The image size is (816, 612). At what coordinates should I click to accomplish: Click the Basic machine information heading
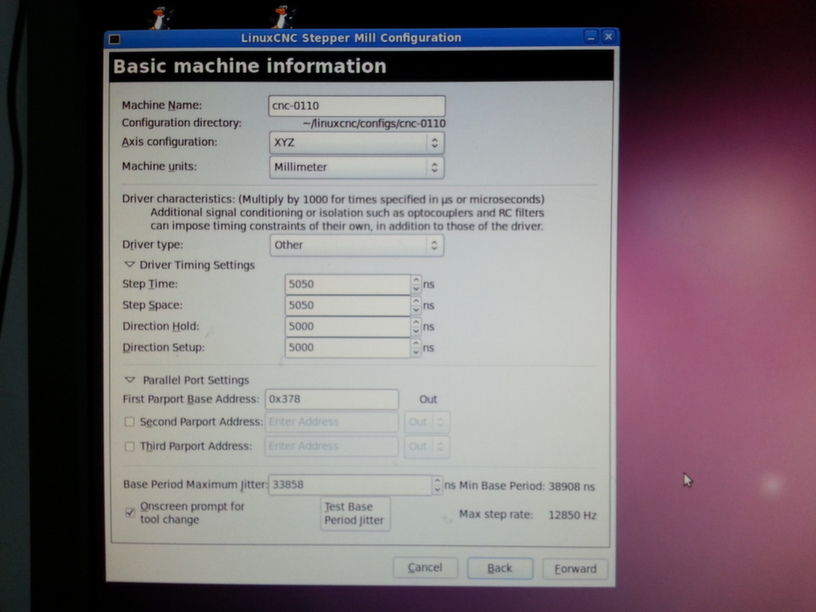[250, 67]
